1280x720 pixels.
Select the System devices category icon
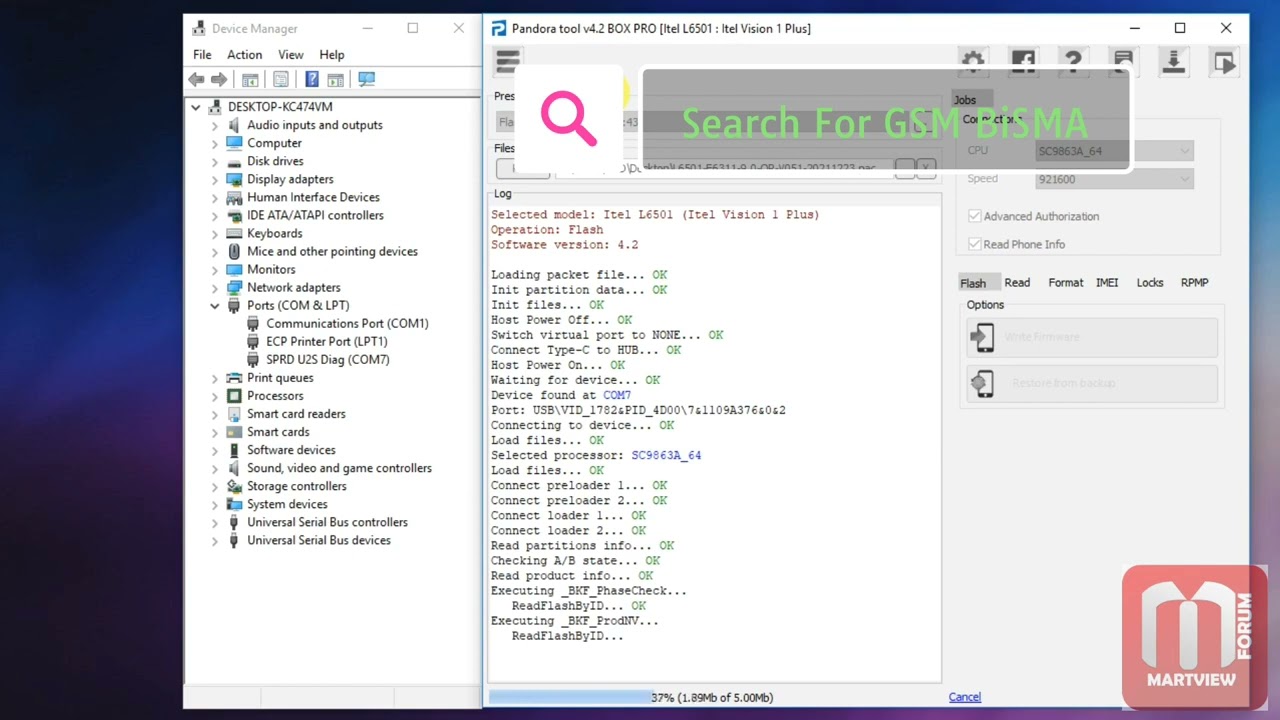[x=234, y=504]
